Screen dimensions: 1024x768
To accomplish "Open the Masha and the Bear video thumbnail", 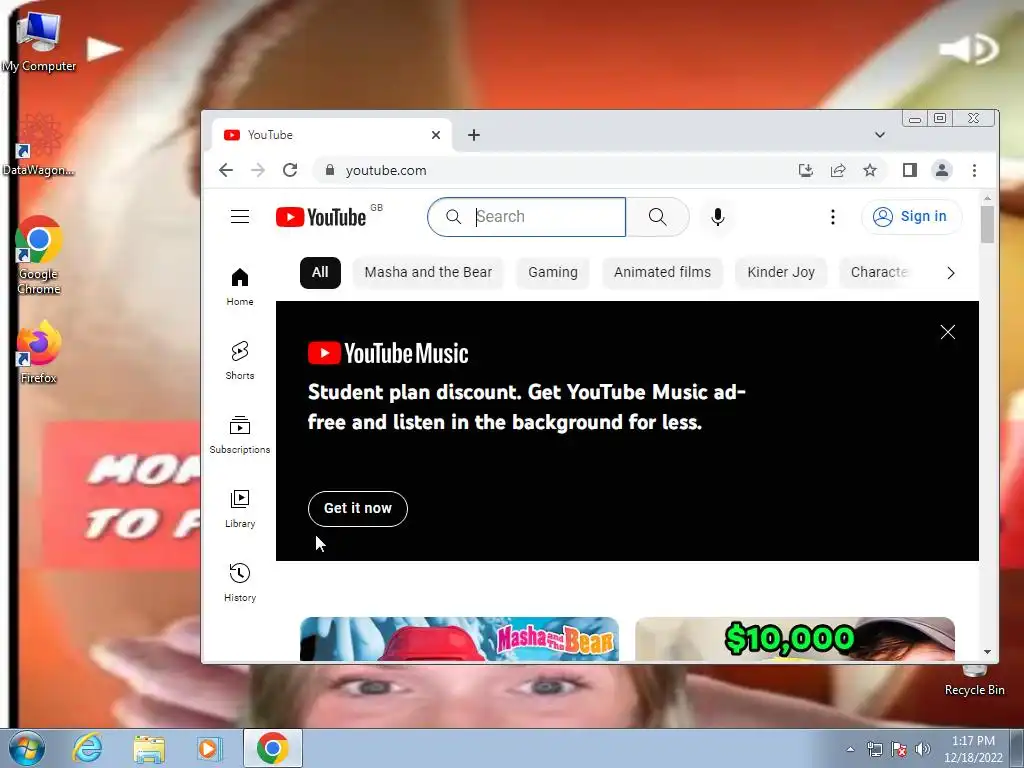I will click(459, 639).
